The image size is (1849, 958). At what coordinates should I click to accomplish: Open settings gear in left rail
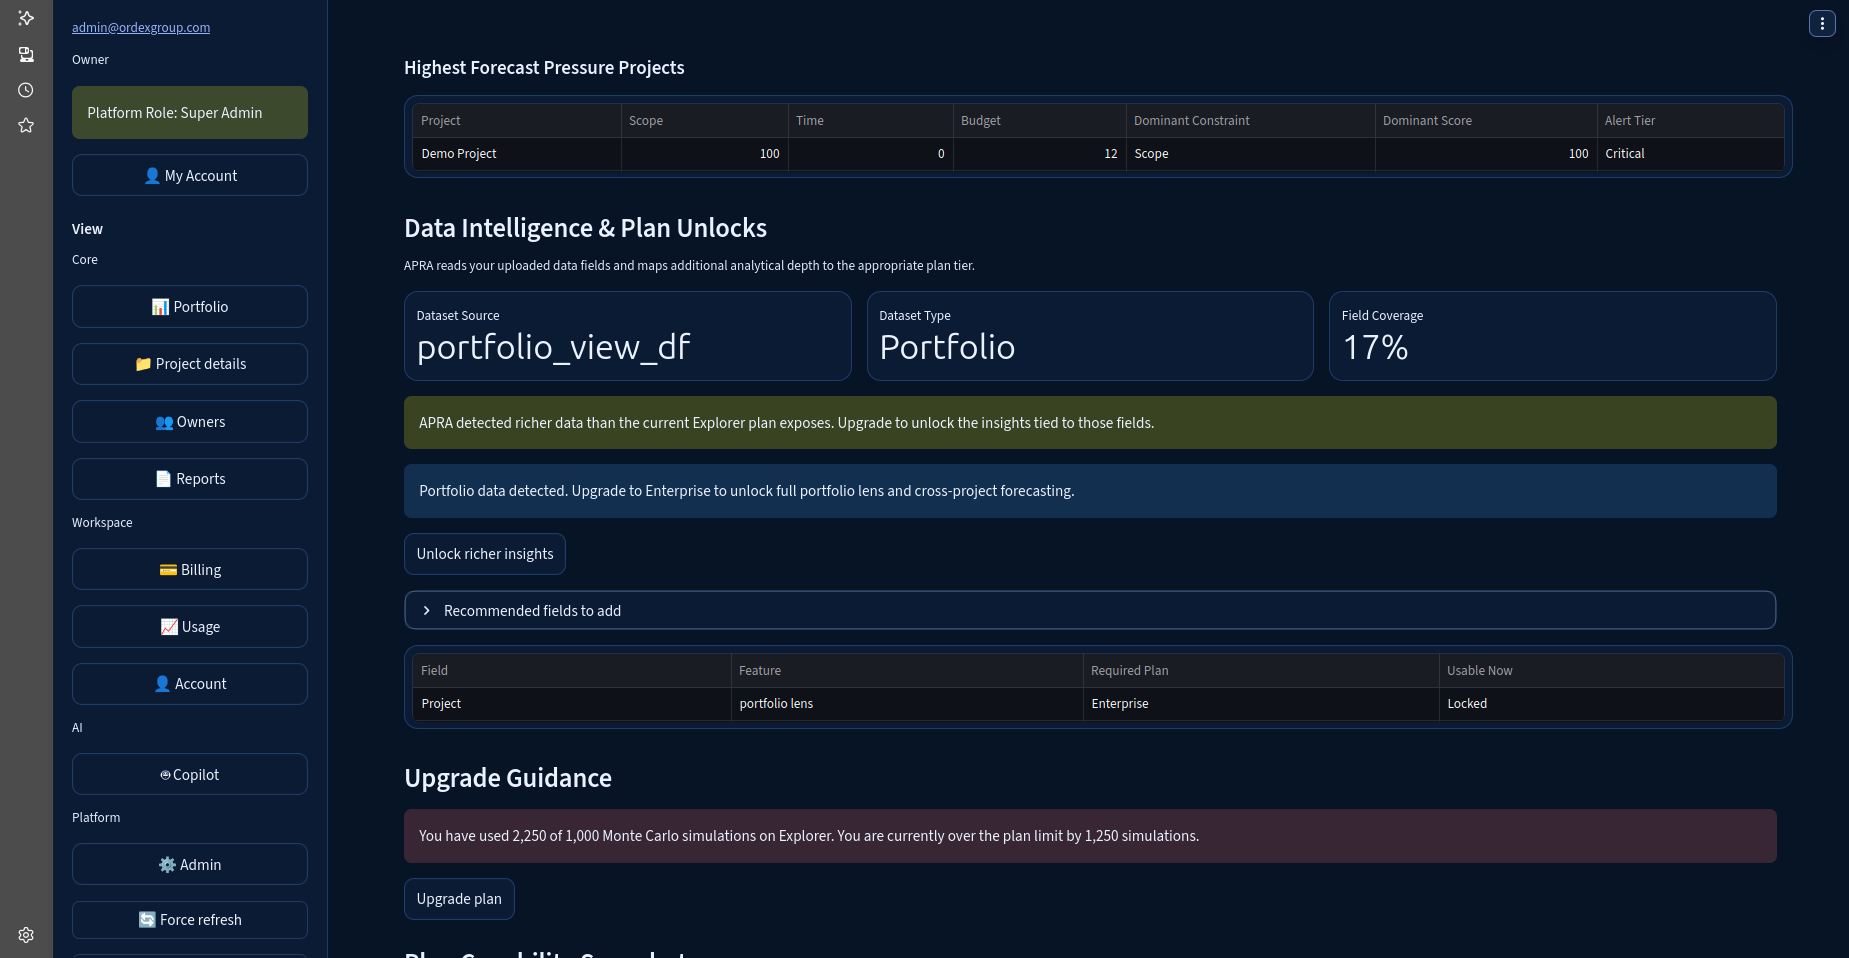26,935
